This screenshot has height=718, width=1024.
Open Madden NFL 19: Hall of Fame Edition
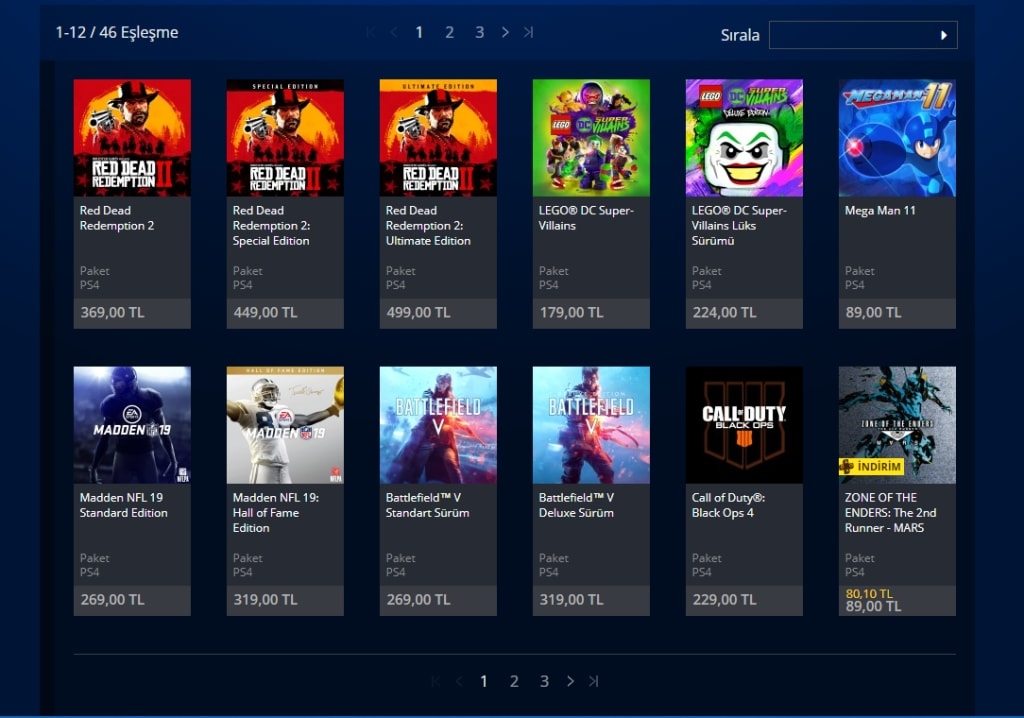tap(285, 425)
